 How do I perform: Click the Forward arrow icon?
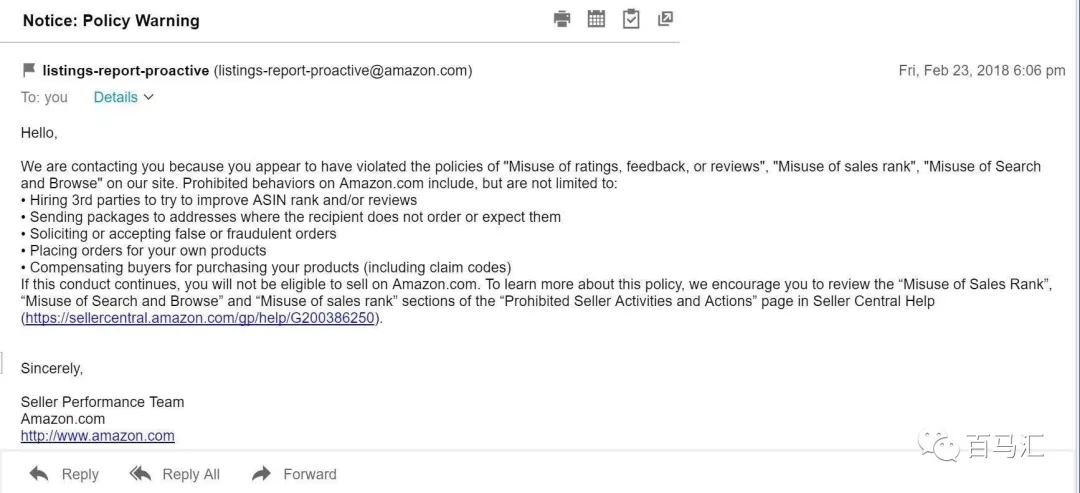tap(262, 474)
